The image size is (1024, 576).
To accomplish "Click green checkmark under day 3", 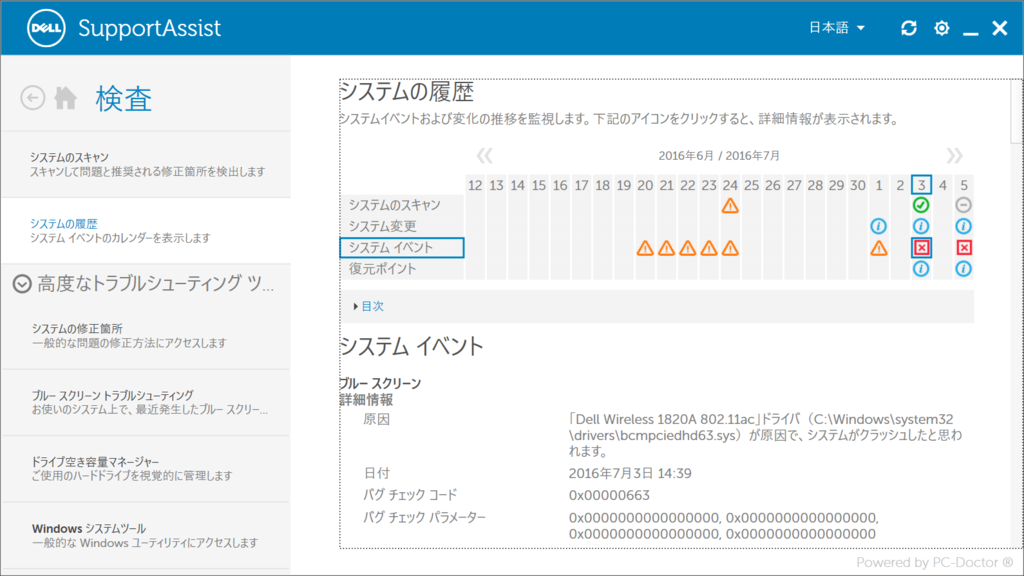I will [x=921, y=205].
